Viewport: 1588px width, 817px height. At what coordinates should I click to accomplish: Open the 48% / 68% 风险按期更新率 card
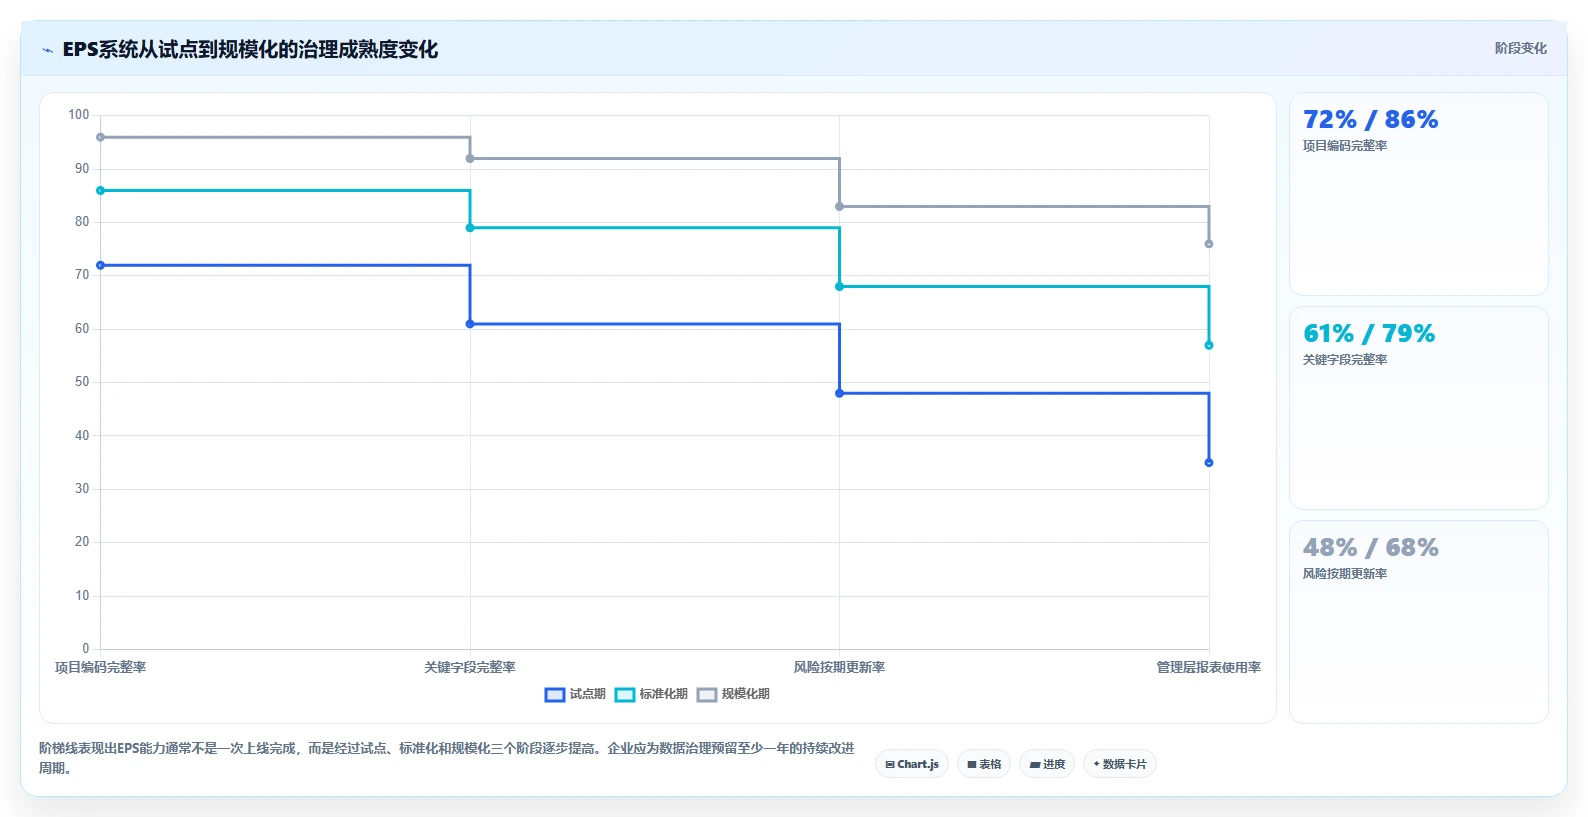point(1418,622)
